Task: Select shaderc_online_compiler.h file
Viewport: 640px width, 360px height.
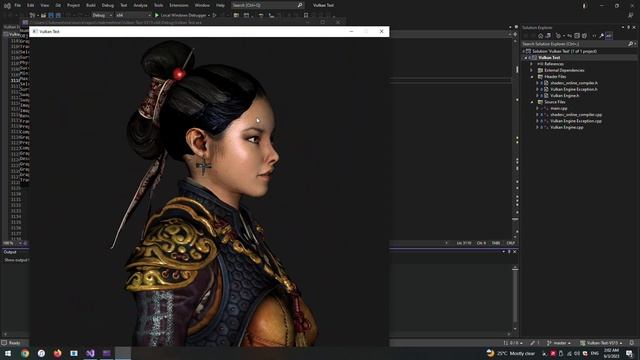Action: [x=574, y=83]
